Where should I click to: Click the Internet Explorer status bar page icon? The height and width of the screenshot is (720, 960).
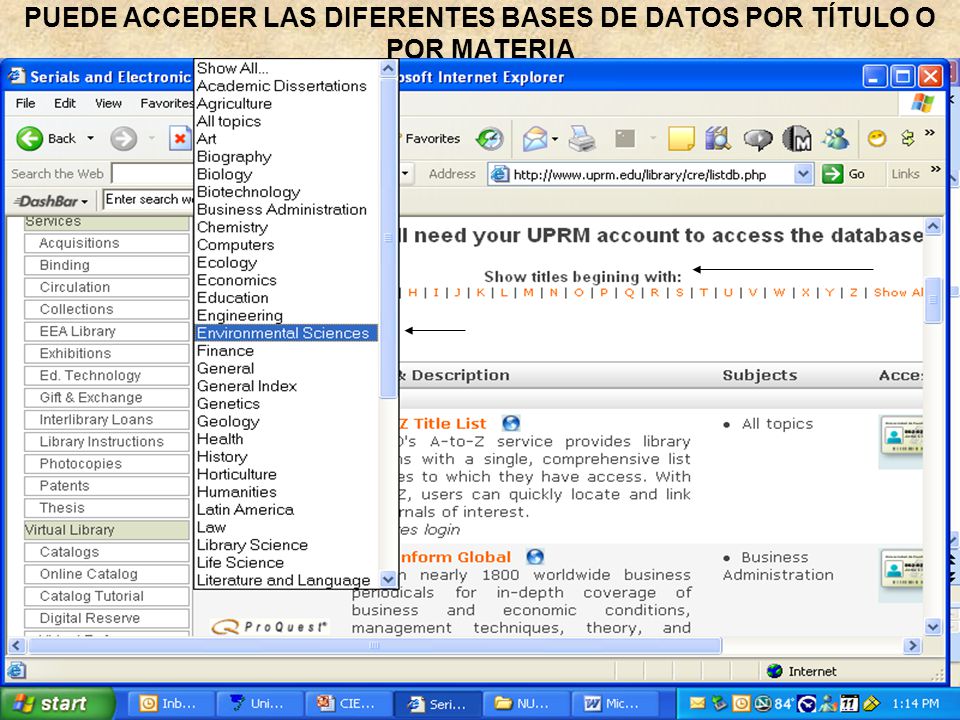pyautogui.click(x=17, y=671)
